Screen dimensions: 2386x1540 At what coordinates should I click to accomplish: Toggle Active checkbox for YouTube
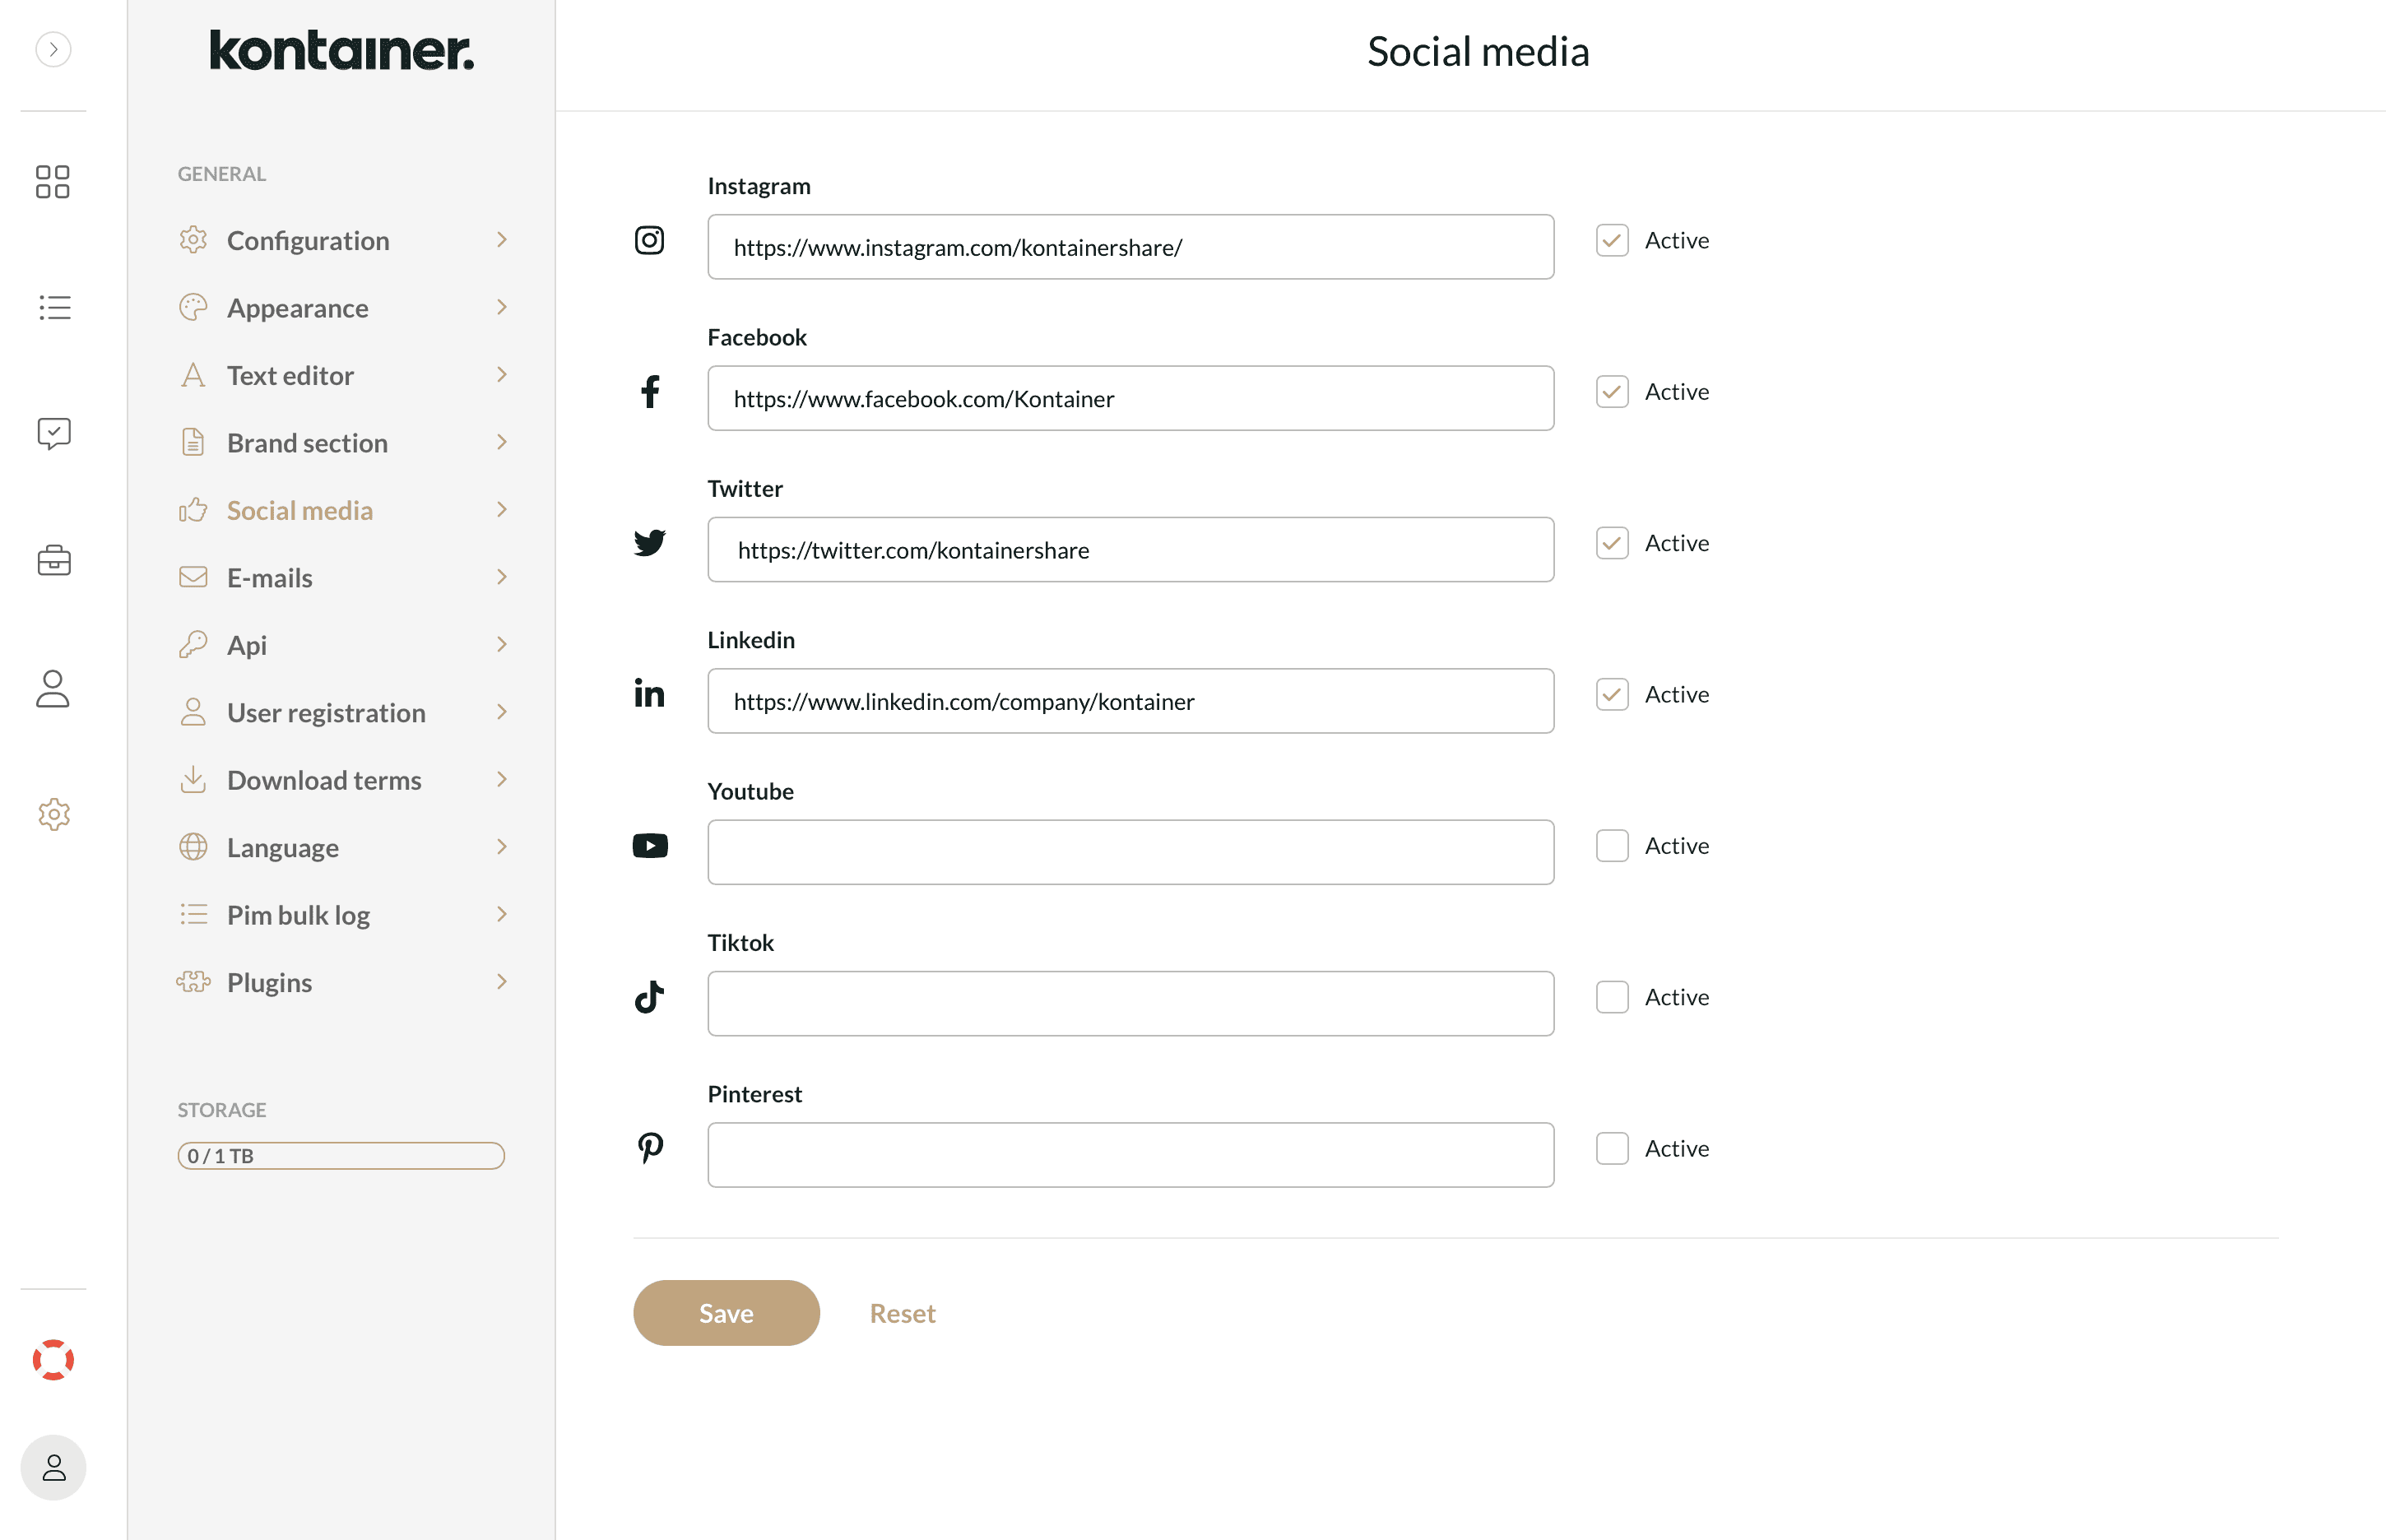tap(1612, 843)
